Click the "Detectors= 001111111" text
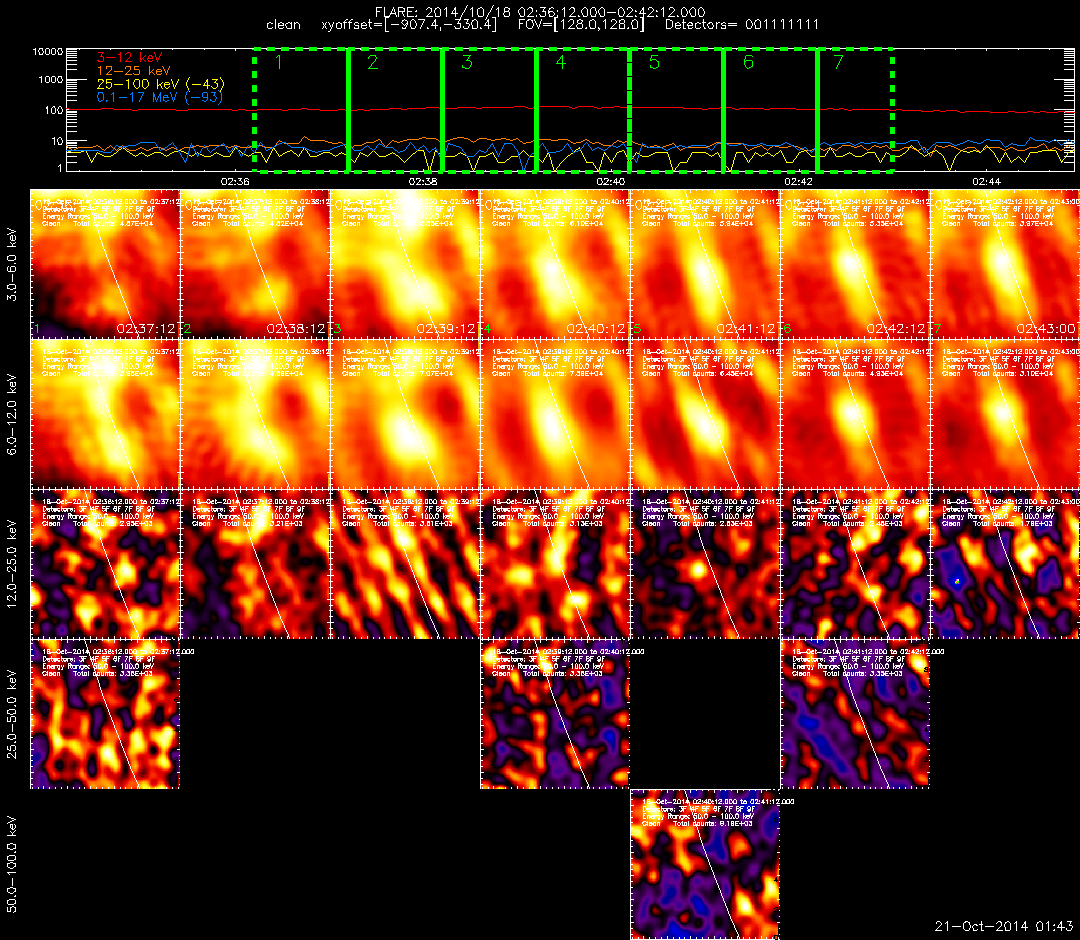This screenshot has height=940, width=1080. coord(742,25)
